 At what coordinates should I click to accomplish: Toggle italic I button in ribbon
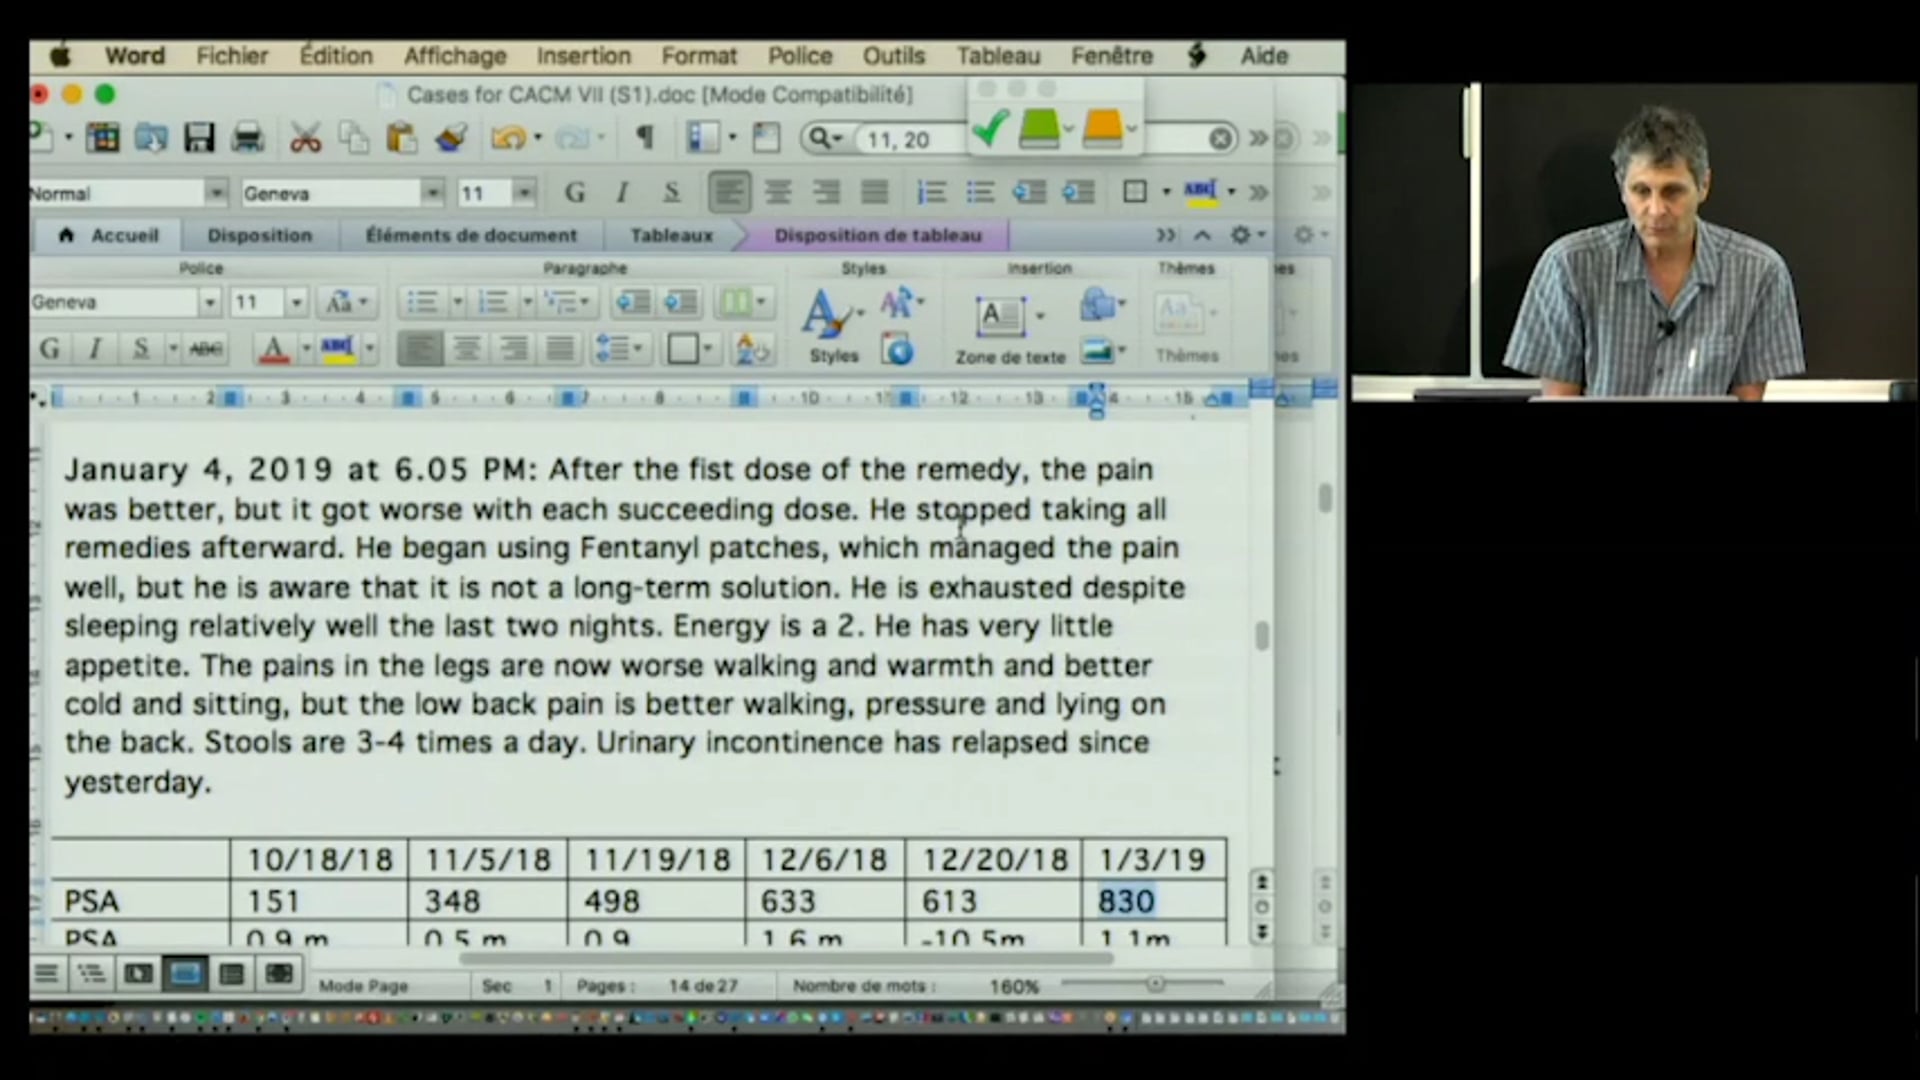pyautogui.click(x=95, y=349)
